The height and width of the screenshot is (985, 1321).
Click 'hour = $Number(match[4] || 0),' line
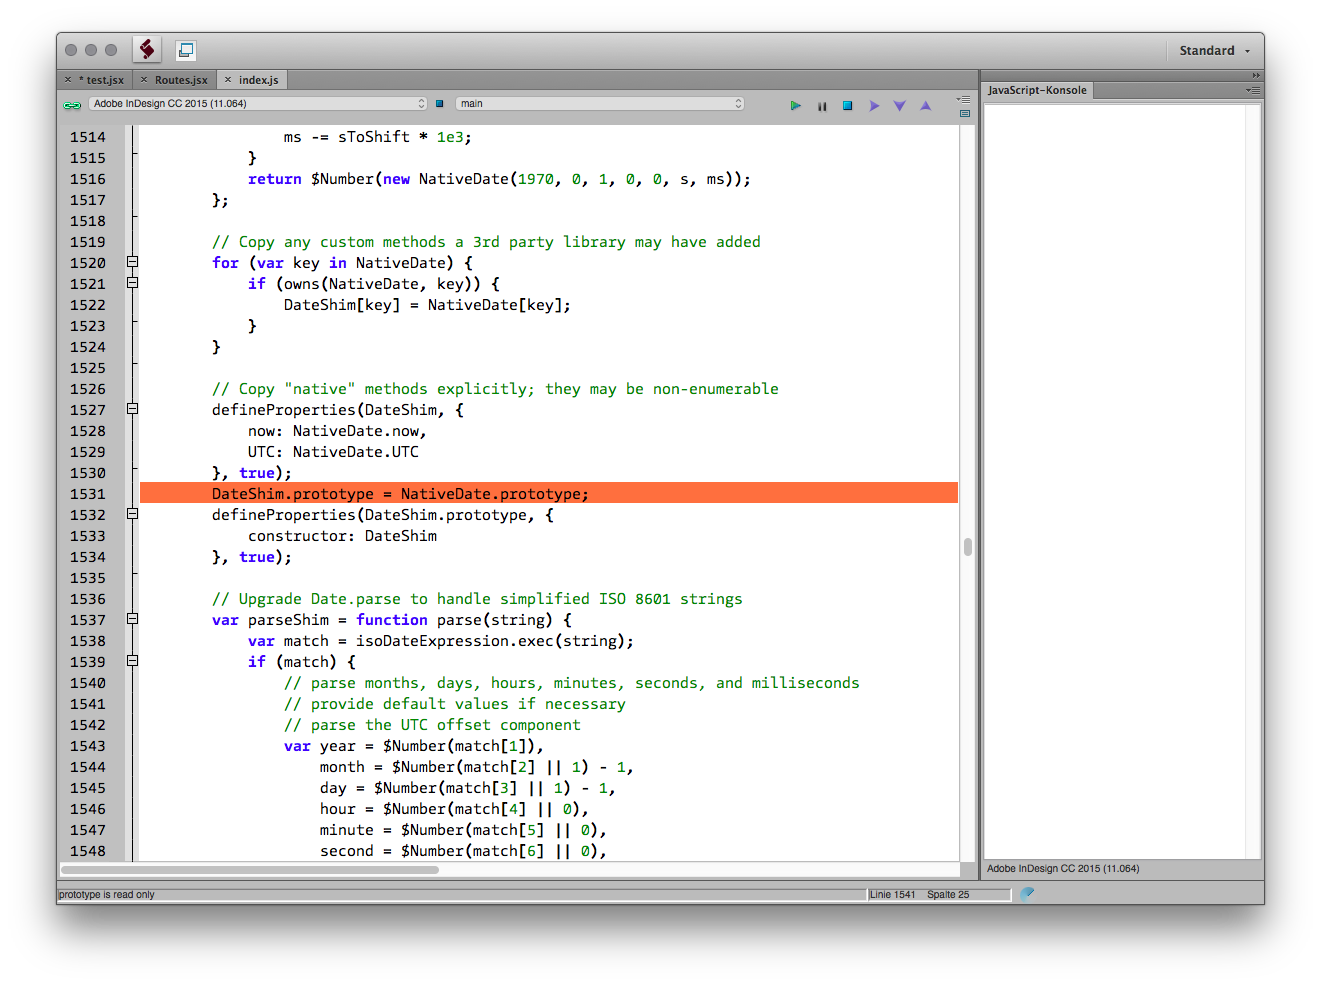(454, 809)
